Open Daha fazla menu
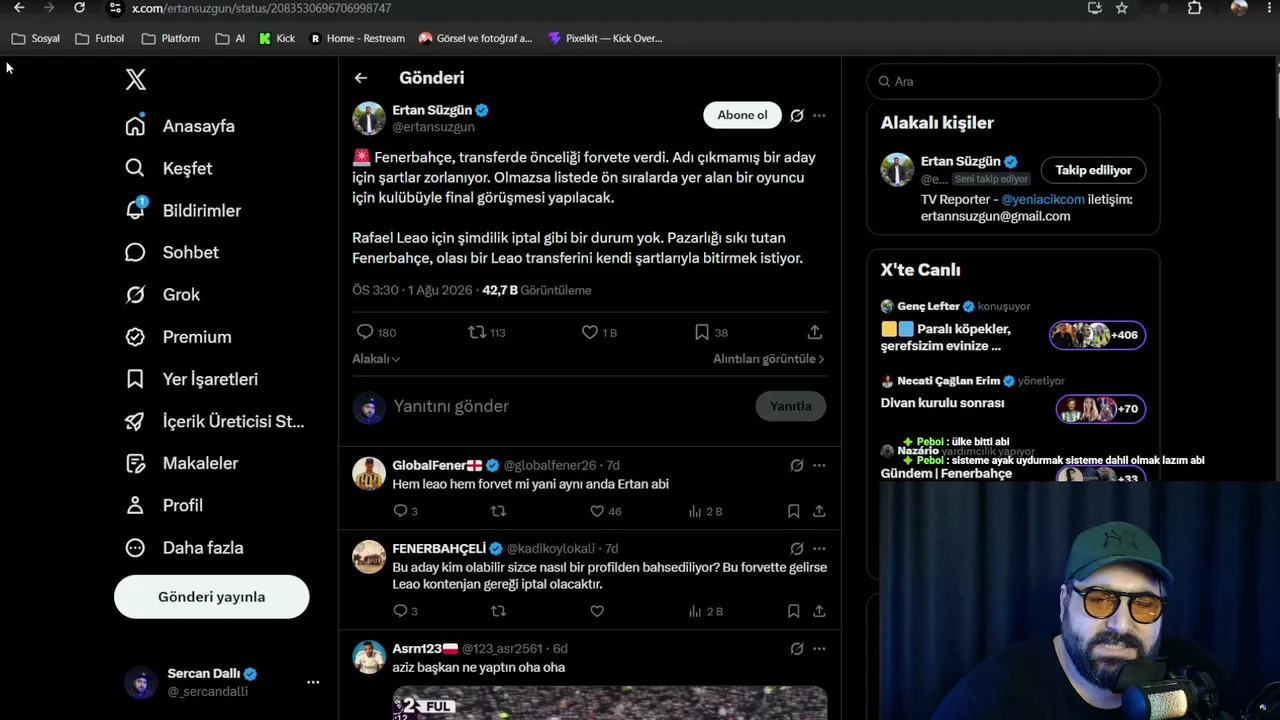The height and width of the screenshot is (720, 1280). point(184,547)
